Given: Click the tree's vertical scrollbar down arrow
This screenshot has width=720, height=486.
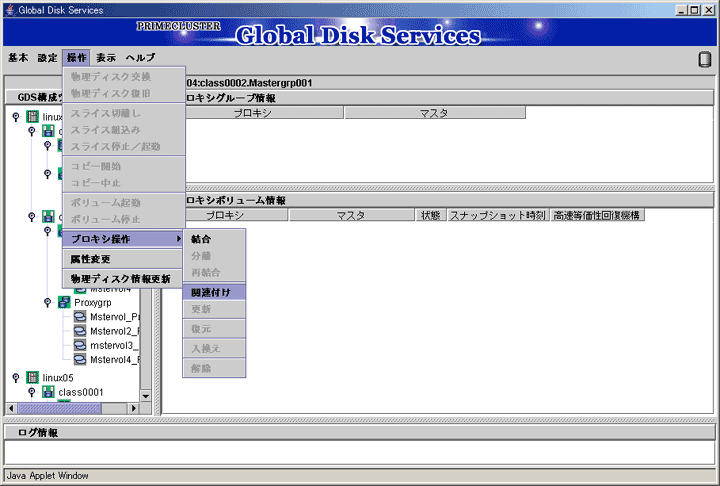Looking at the screenshot, I should click(x=146, y=396).
